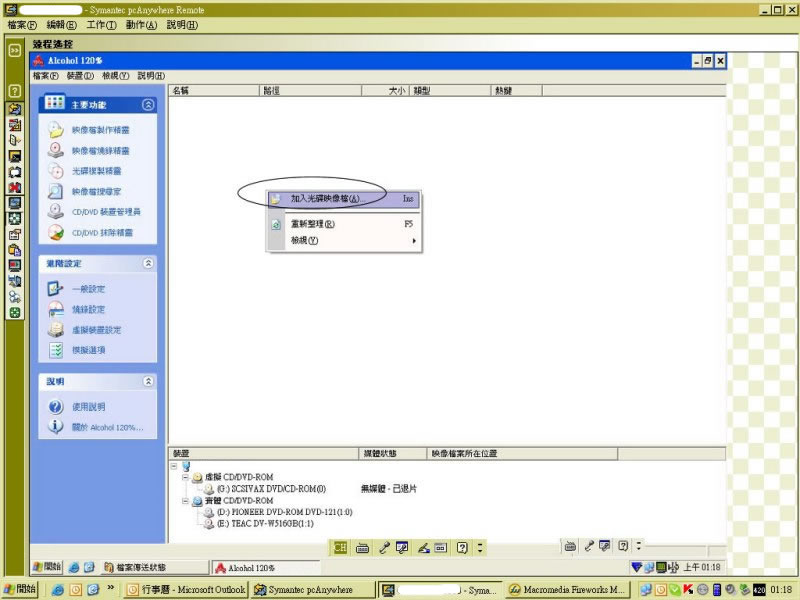This screenshot has width=800, height=600.
Task: Open CD/DVD 裝置管理員 via its icon
Action: pos(56,212)
